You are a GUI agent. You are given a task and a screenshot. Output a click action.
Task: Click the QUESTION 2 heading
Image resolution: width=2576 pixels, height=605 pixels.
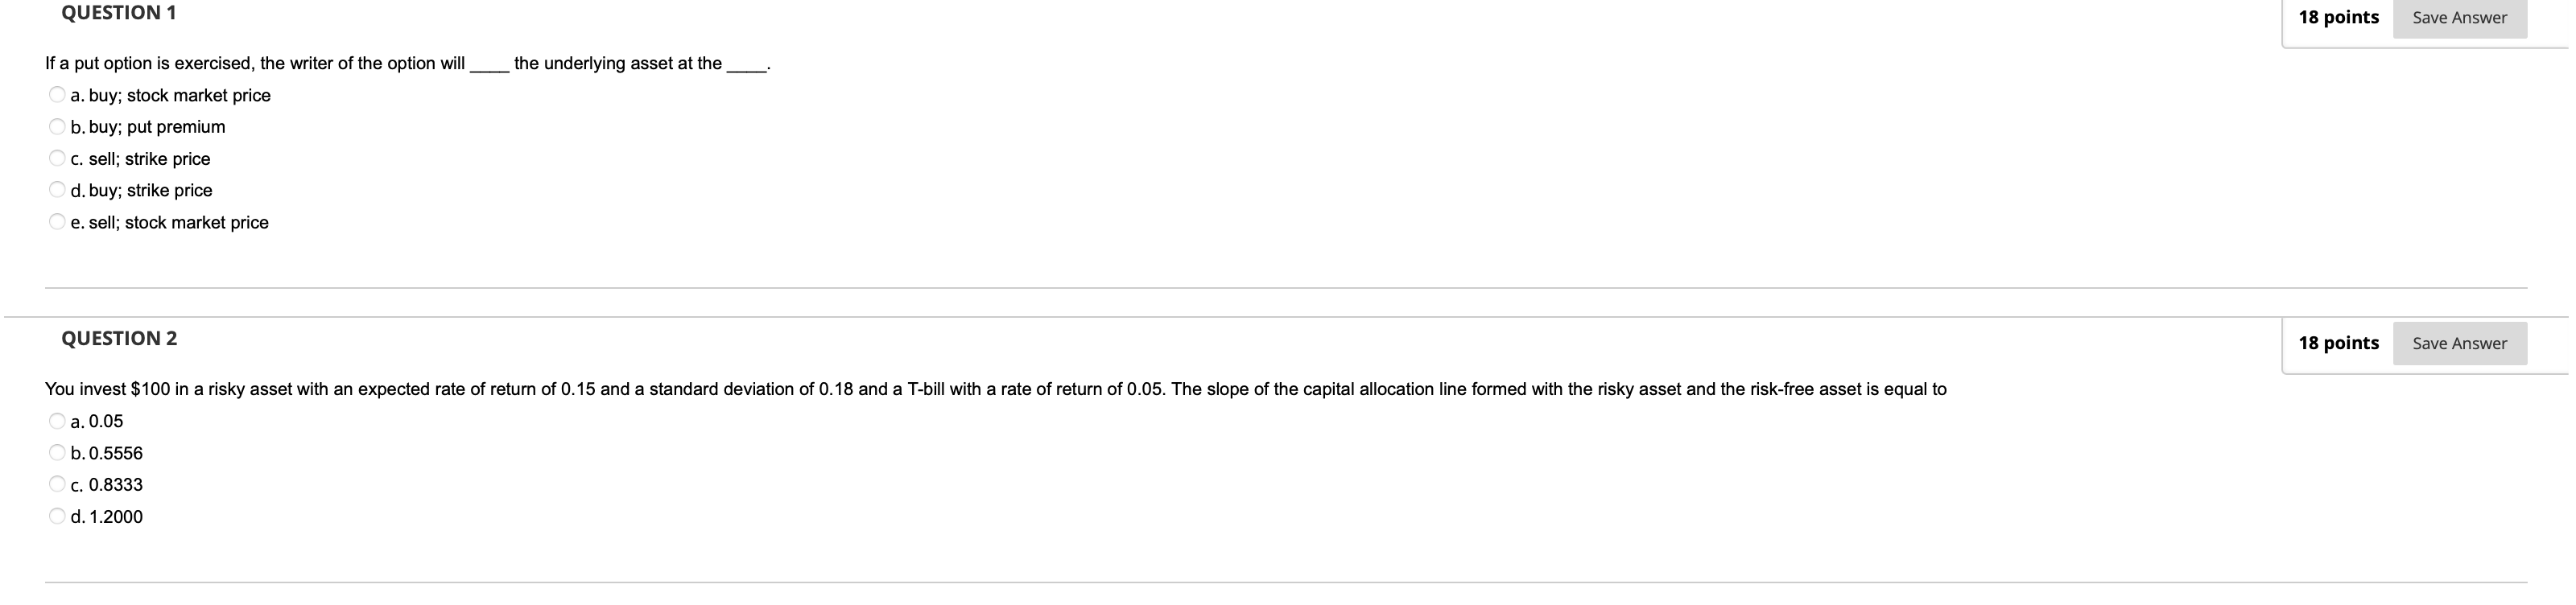118,338
